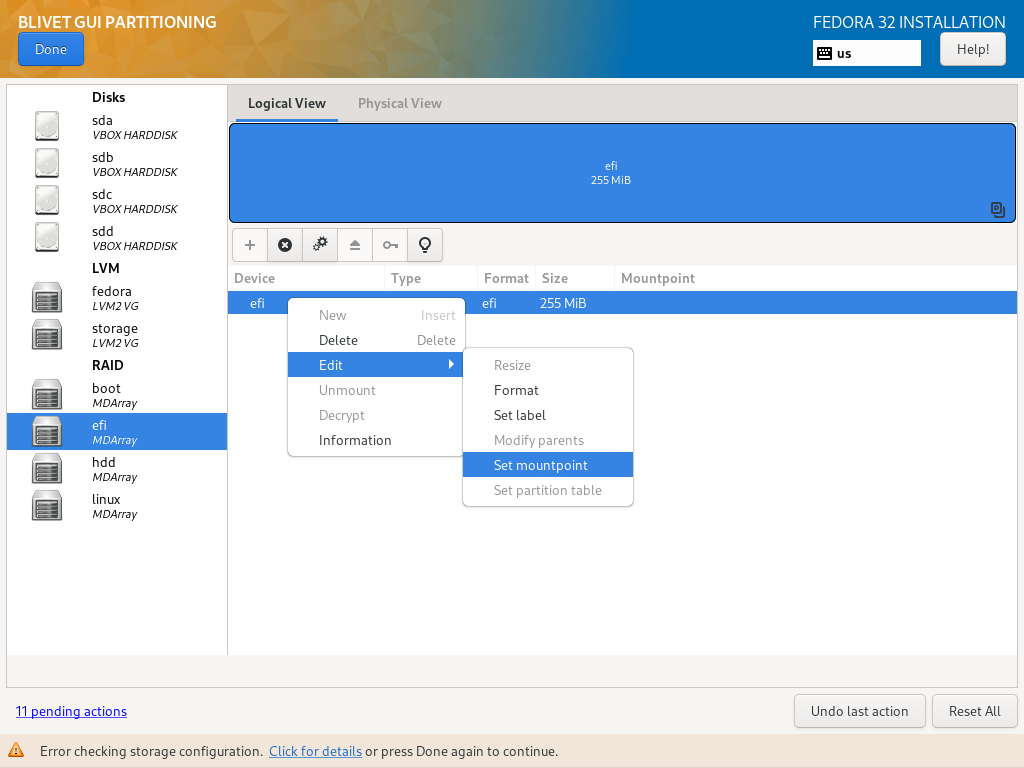Click the information lightbulb icon

pyautogui.click(x=425, y=245)
